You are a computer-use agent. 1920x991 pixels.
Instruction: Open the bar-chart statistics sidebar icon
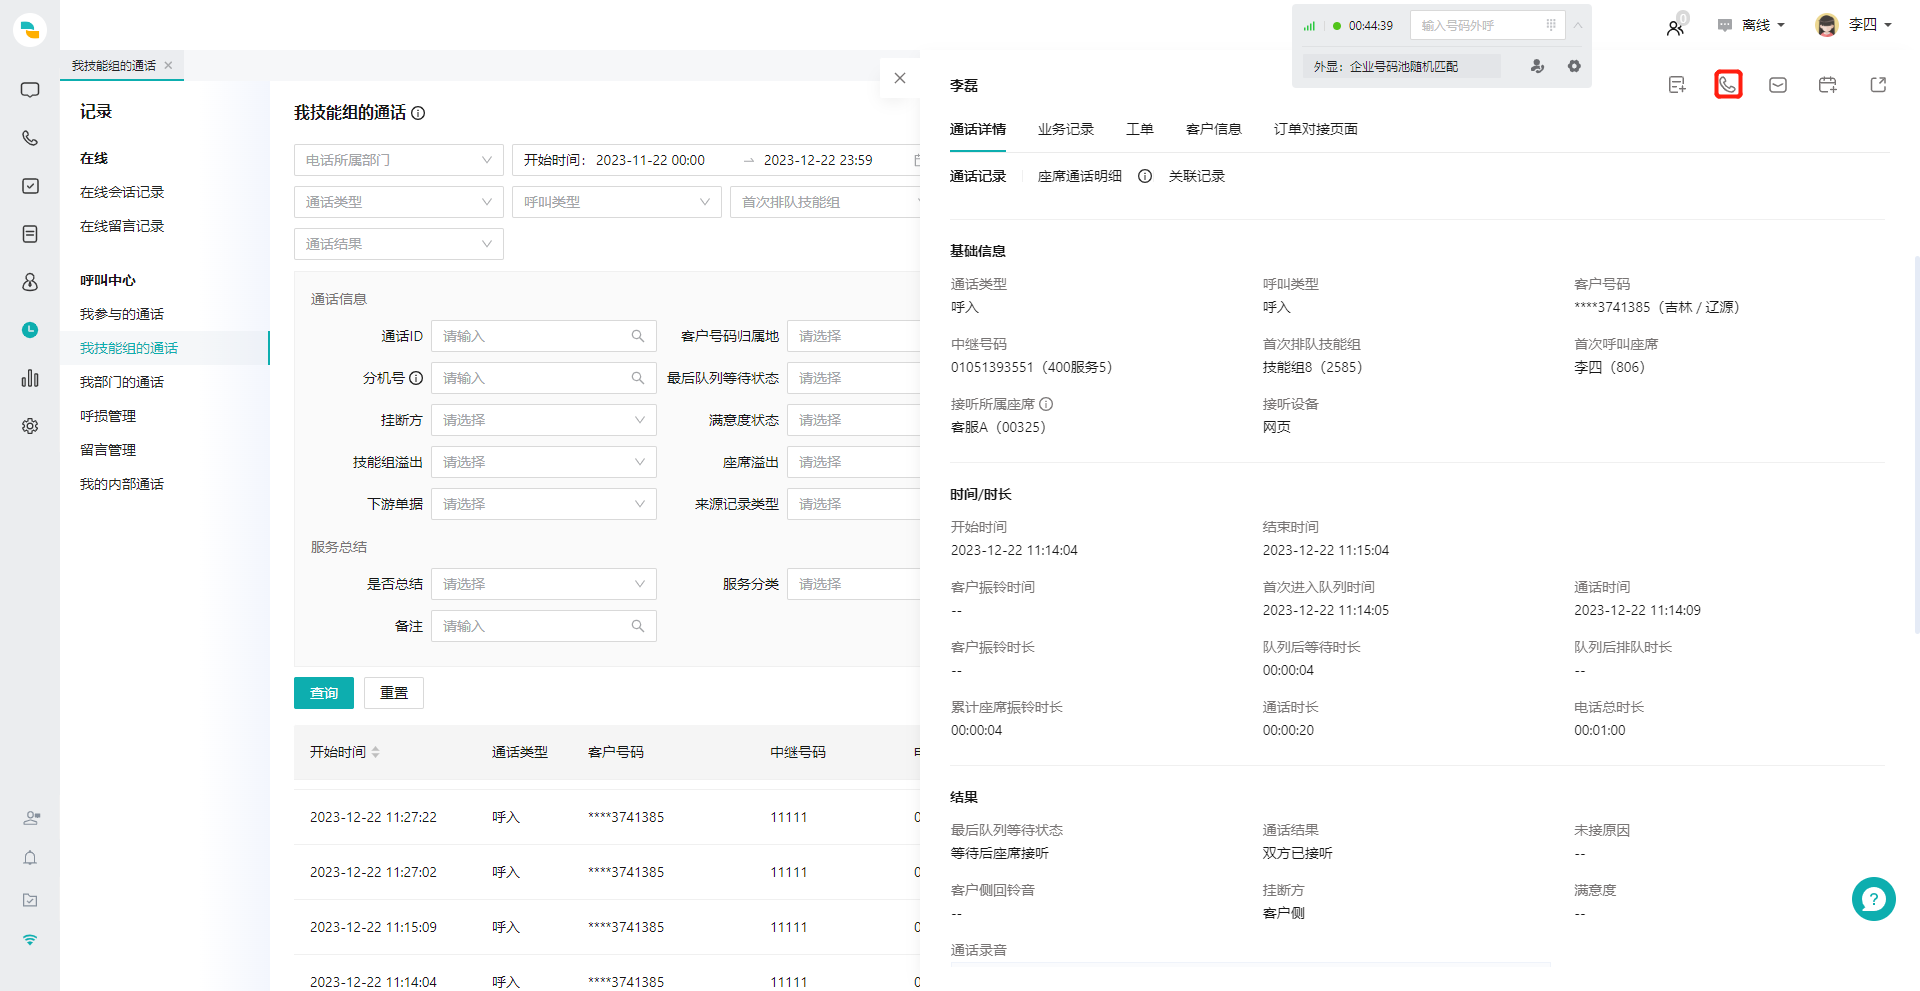[30, 378]
